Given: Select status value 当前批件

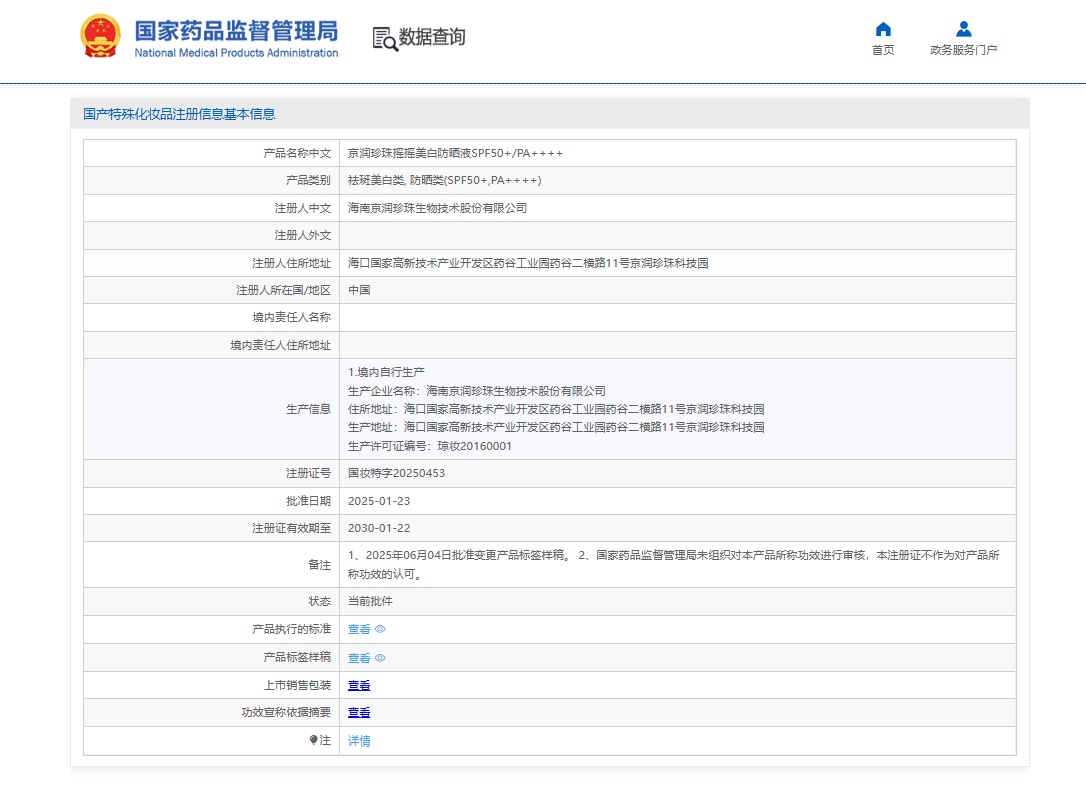Looking at the screenshot, I should 370,601.
